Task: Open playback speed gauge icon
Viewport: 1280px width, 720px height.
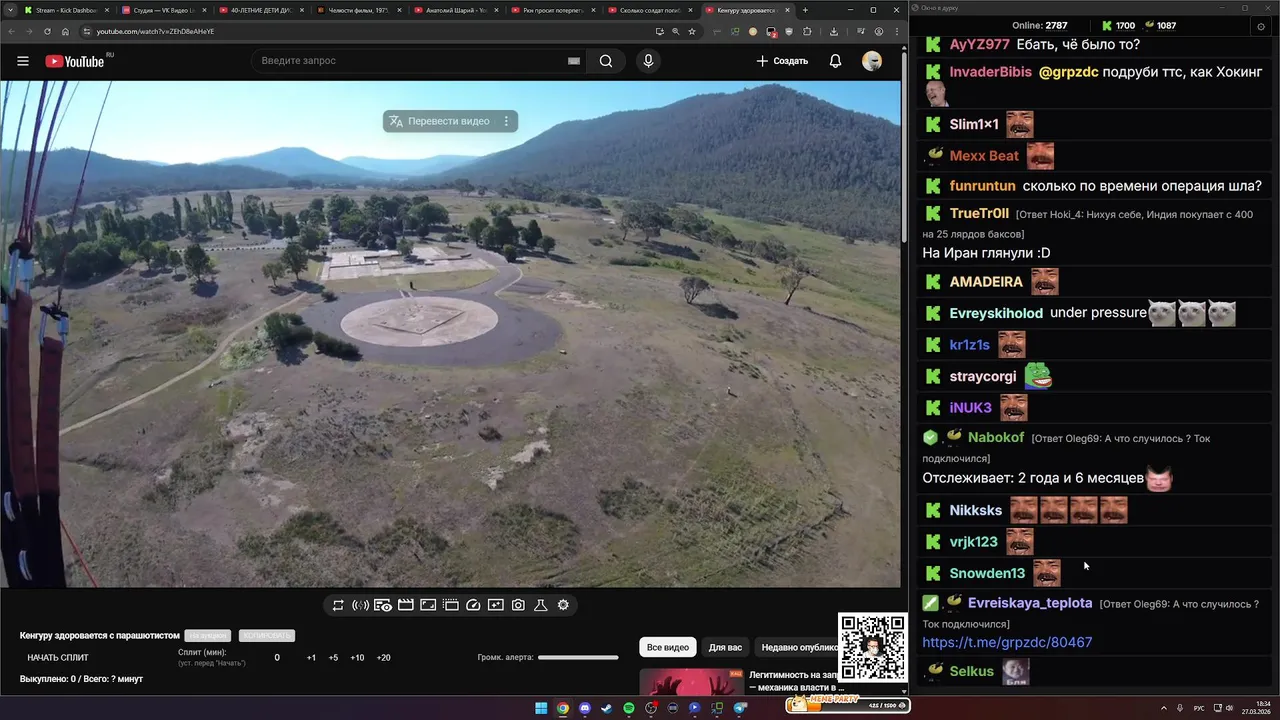Action: pos(474,605)
